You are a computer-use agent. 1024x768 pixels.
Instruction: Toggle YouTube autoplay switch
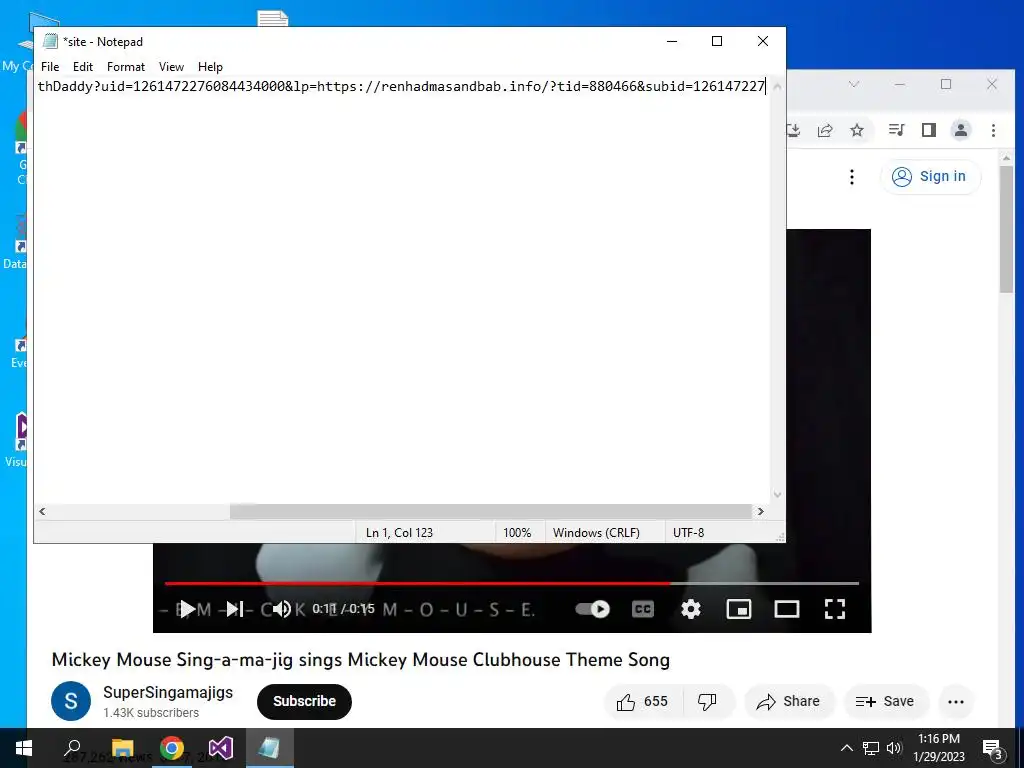click(x=592, y=609)
